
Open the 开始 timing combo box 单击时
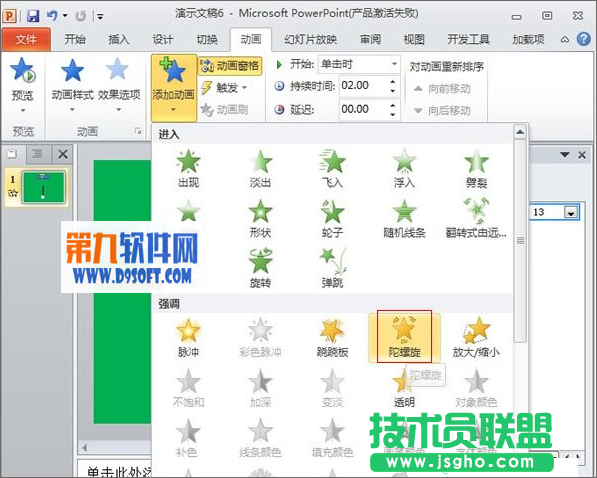[x=359, y=64]
